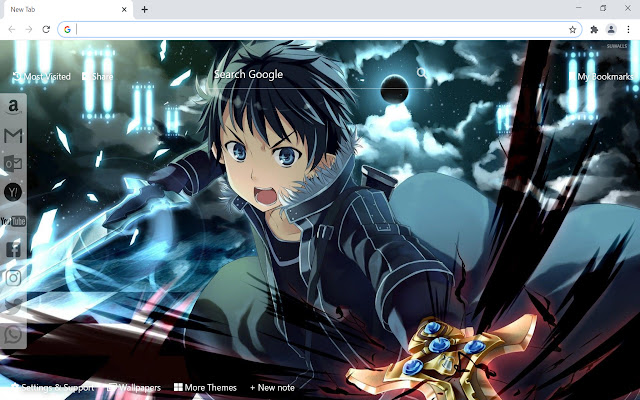Open the Amazon shortcut in sidebar

coord(13,107)
